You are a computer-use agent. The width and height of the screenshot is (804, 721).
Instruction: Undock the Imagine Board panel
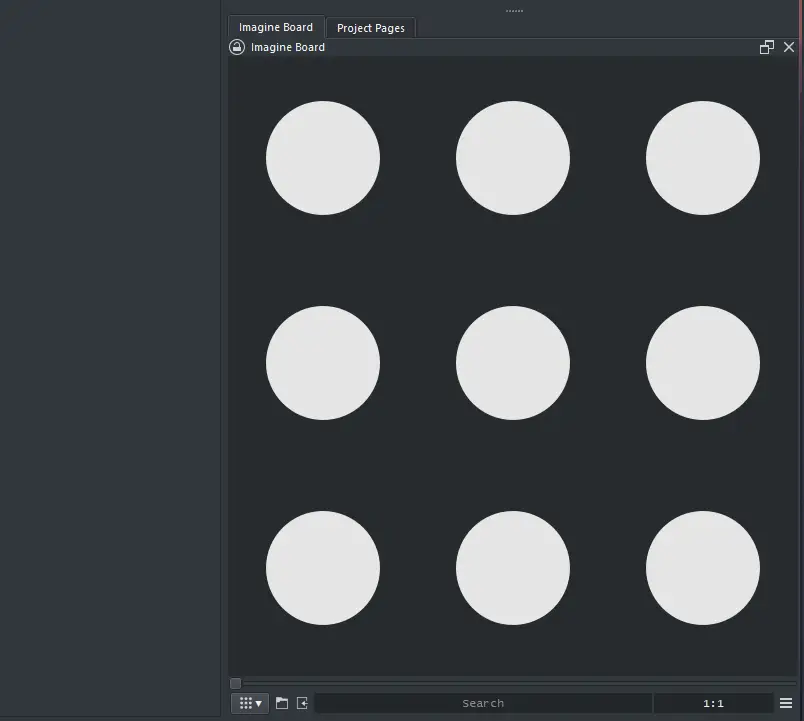coord(767,47)
